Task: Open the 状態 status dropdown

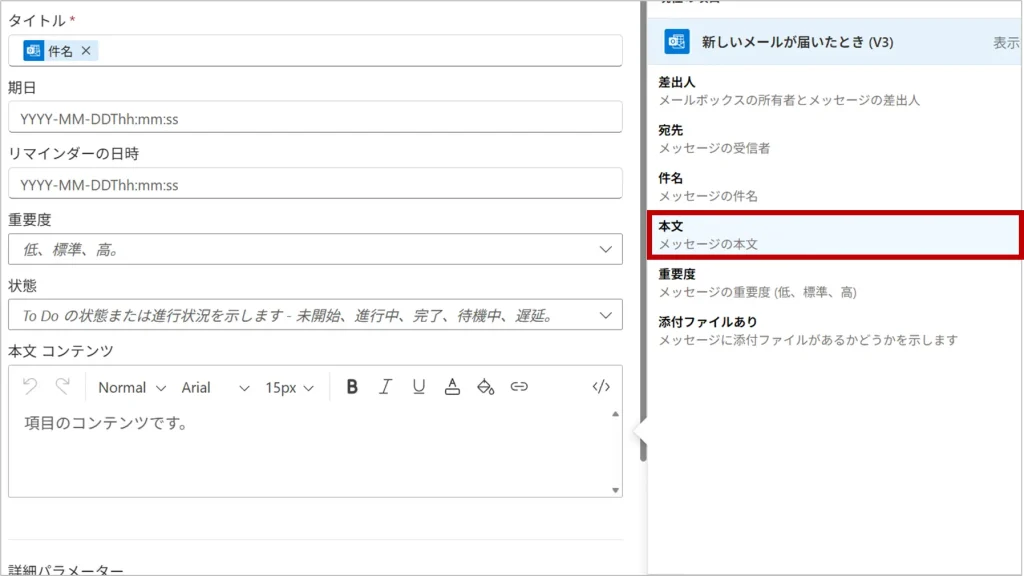Action: click(x=604, y=315)
